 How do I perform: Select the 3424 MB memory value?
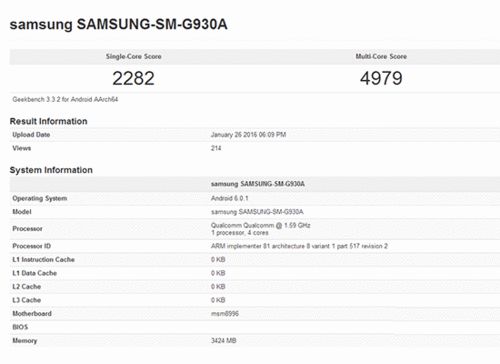224,341
